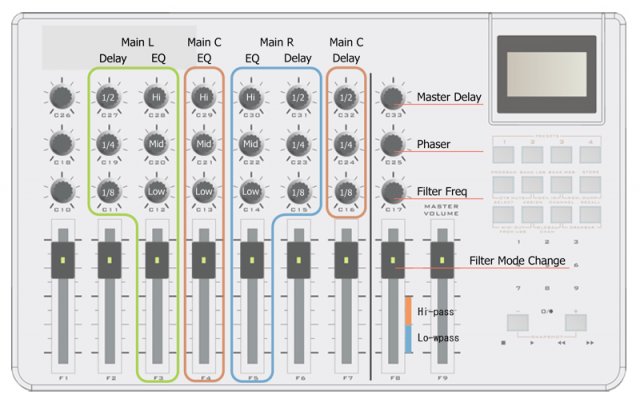Click the unlabeled knob C10

pyautogui.click(x=62, y=192)
